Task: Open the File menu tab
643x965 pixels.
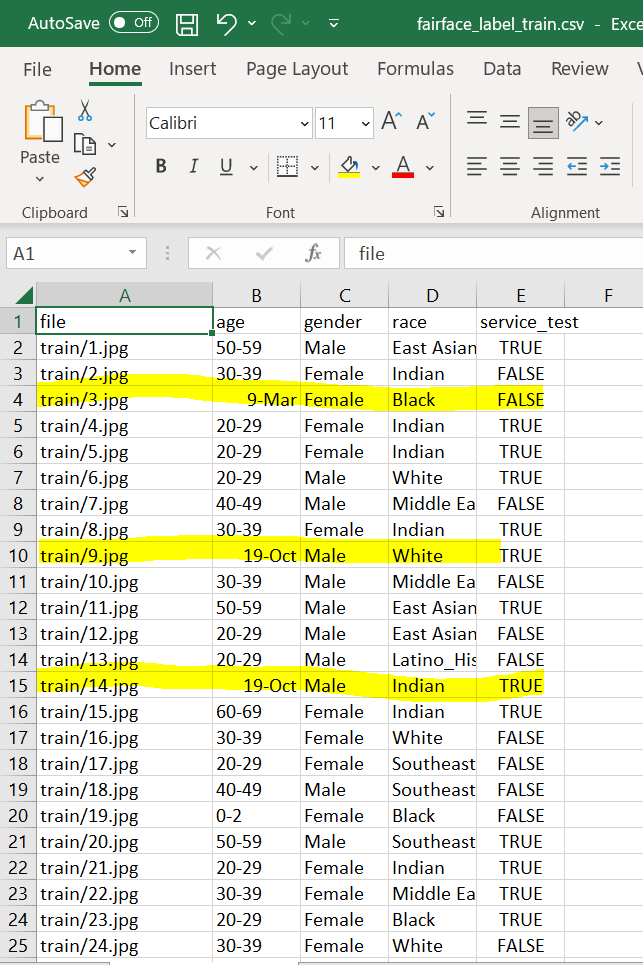Action: tap(38, 69)
